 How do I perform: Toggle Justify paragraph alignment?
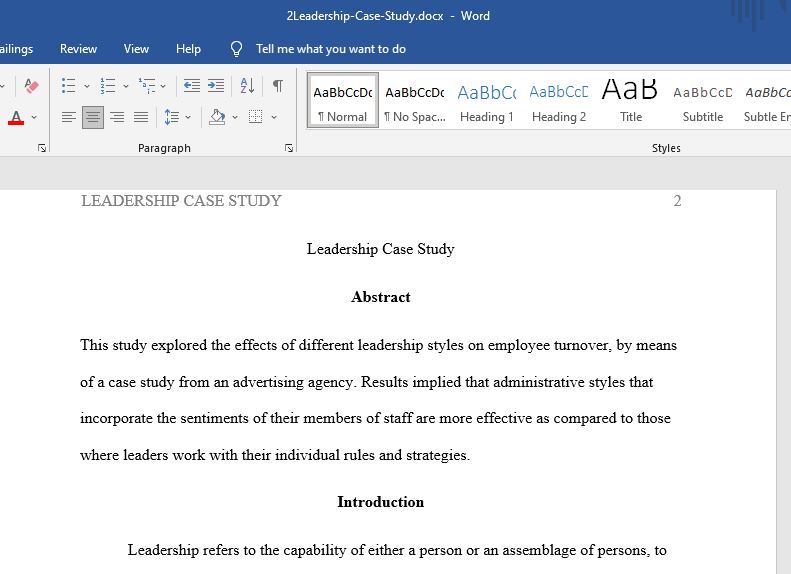pyautogui.click(x=141, y=118)
